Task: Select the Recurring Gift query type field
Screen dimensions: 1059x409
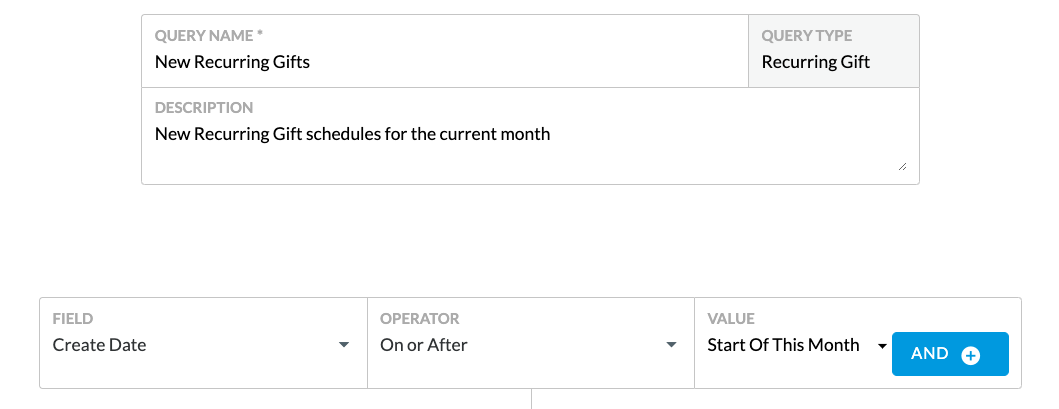Action: (833, 51)
